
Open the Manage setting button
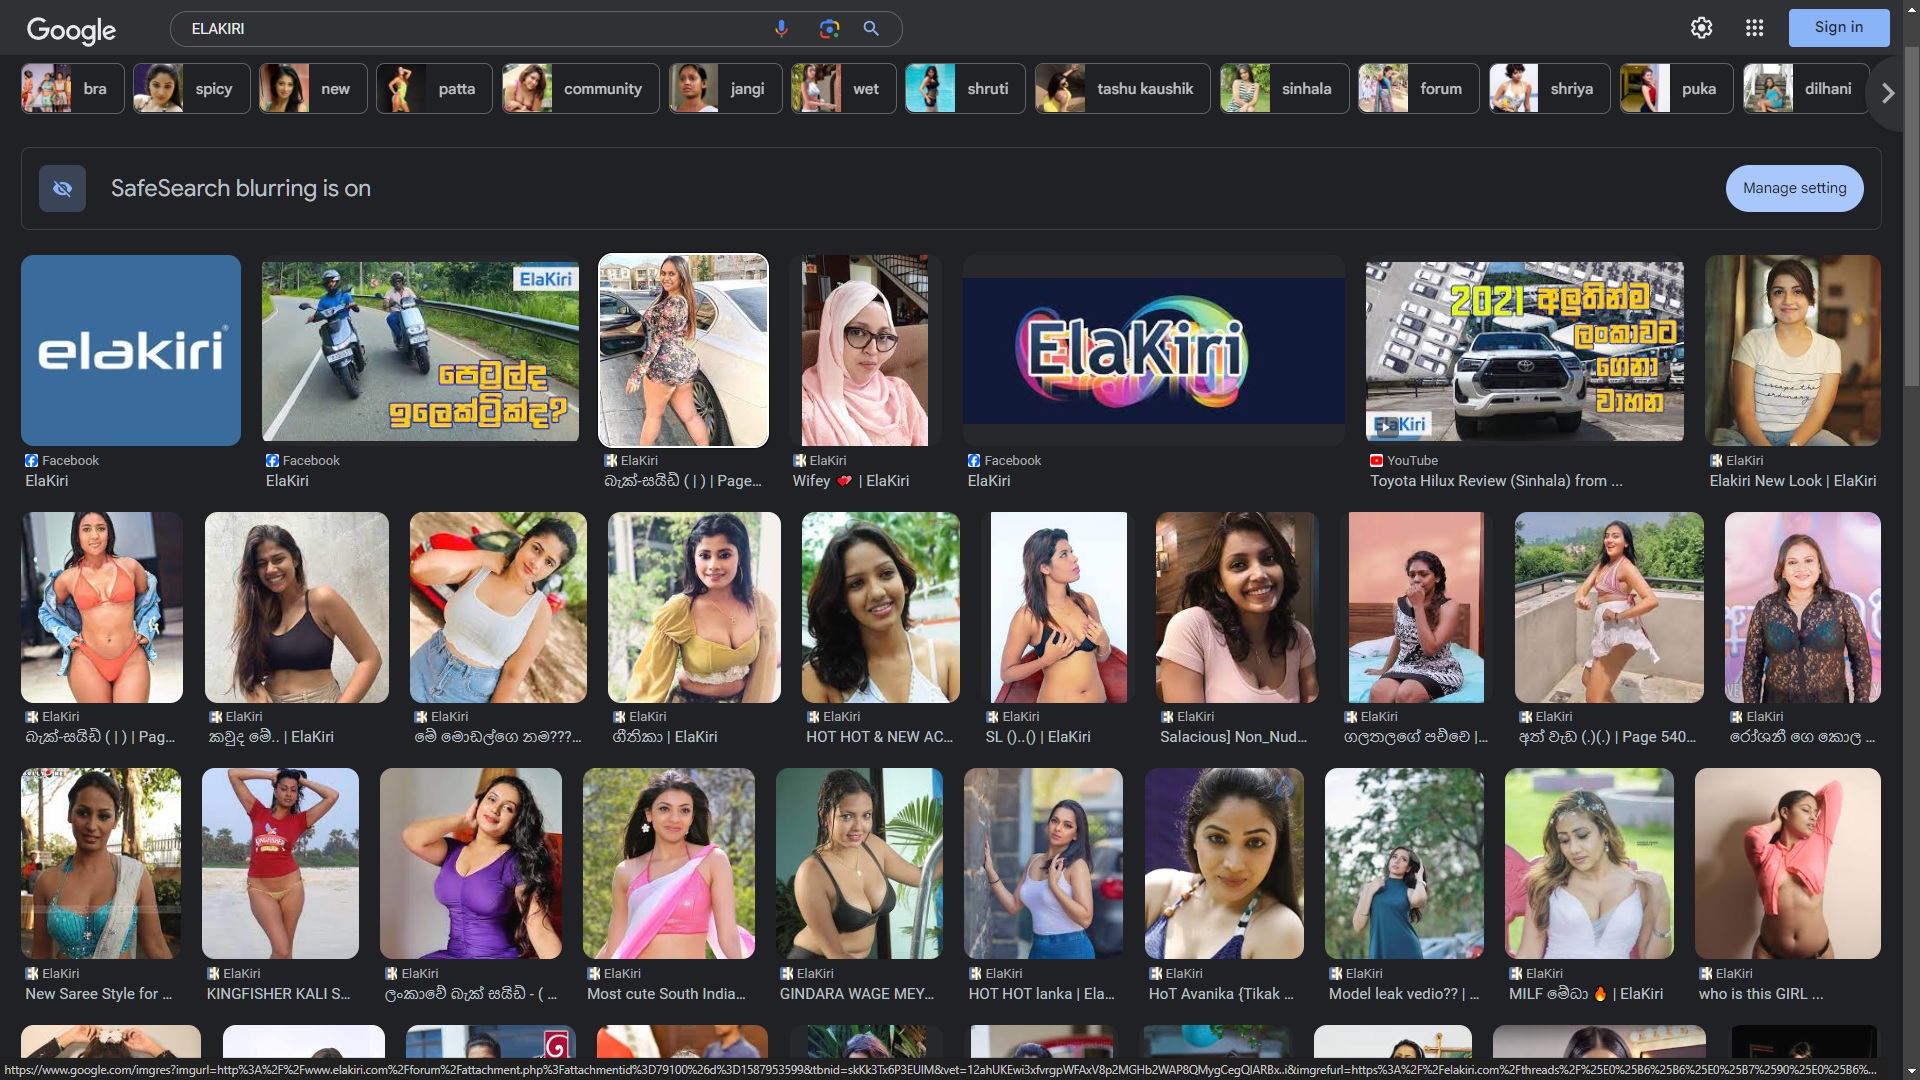1794,188
